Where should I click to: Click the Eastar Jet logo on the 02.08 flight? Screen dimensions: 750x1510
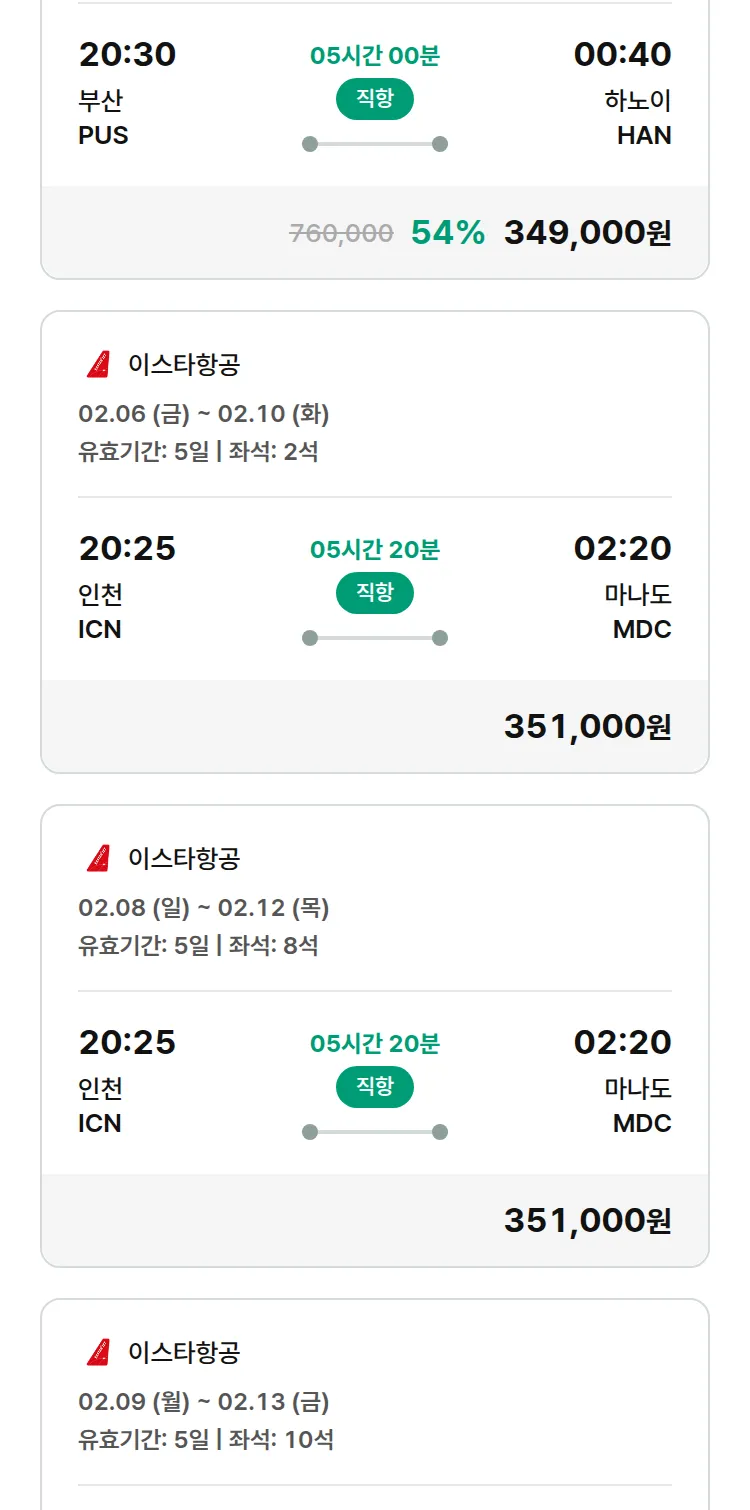tap(98, 859)
